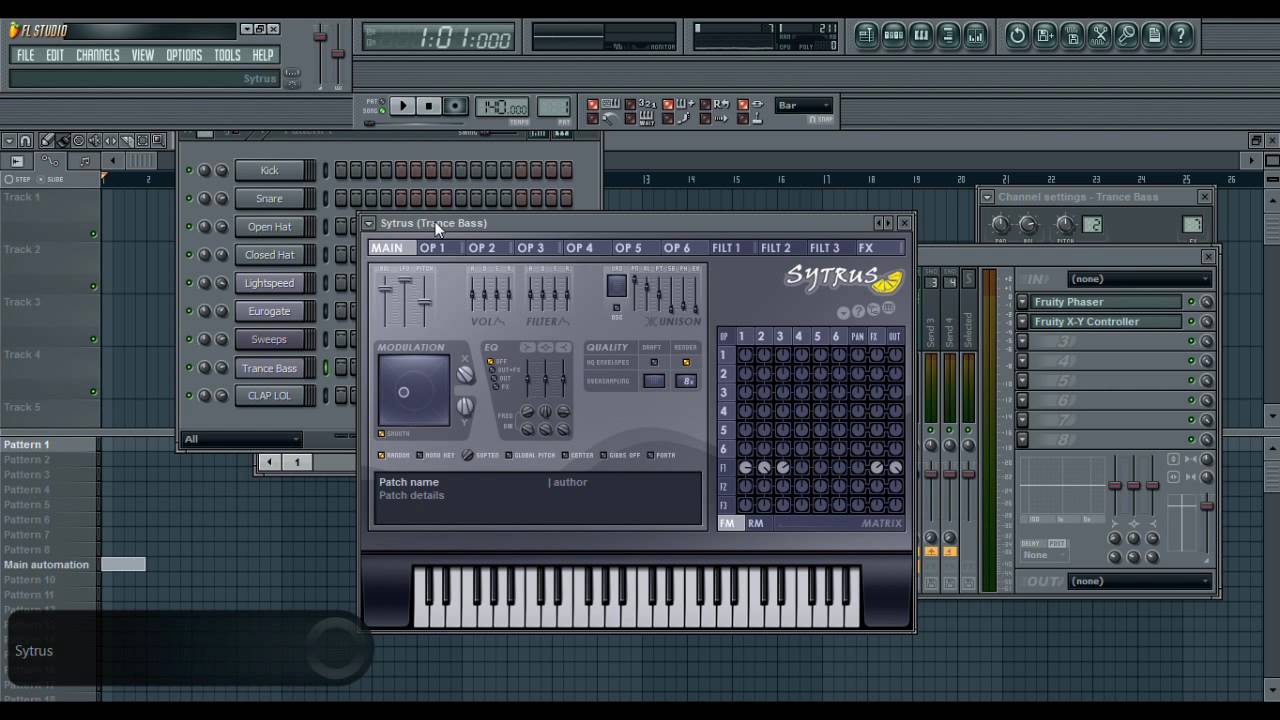Open the Playlist window from toolbar
The height and width of the screenshot is (720, 1280).
pos(866,36)
